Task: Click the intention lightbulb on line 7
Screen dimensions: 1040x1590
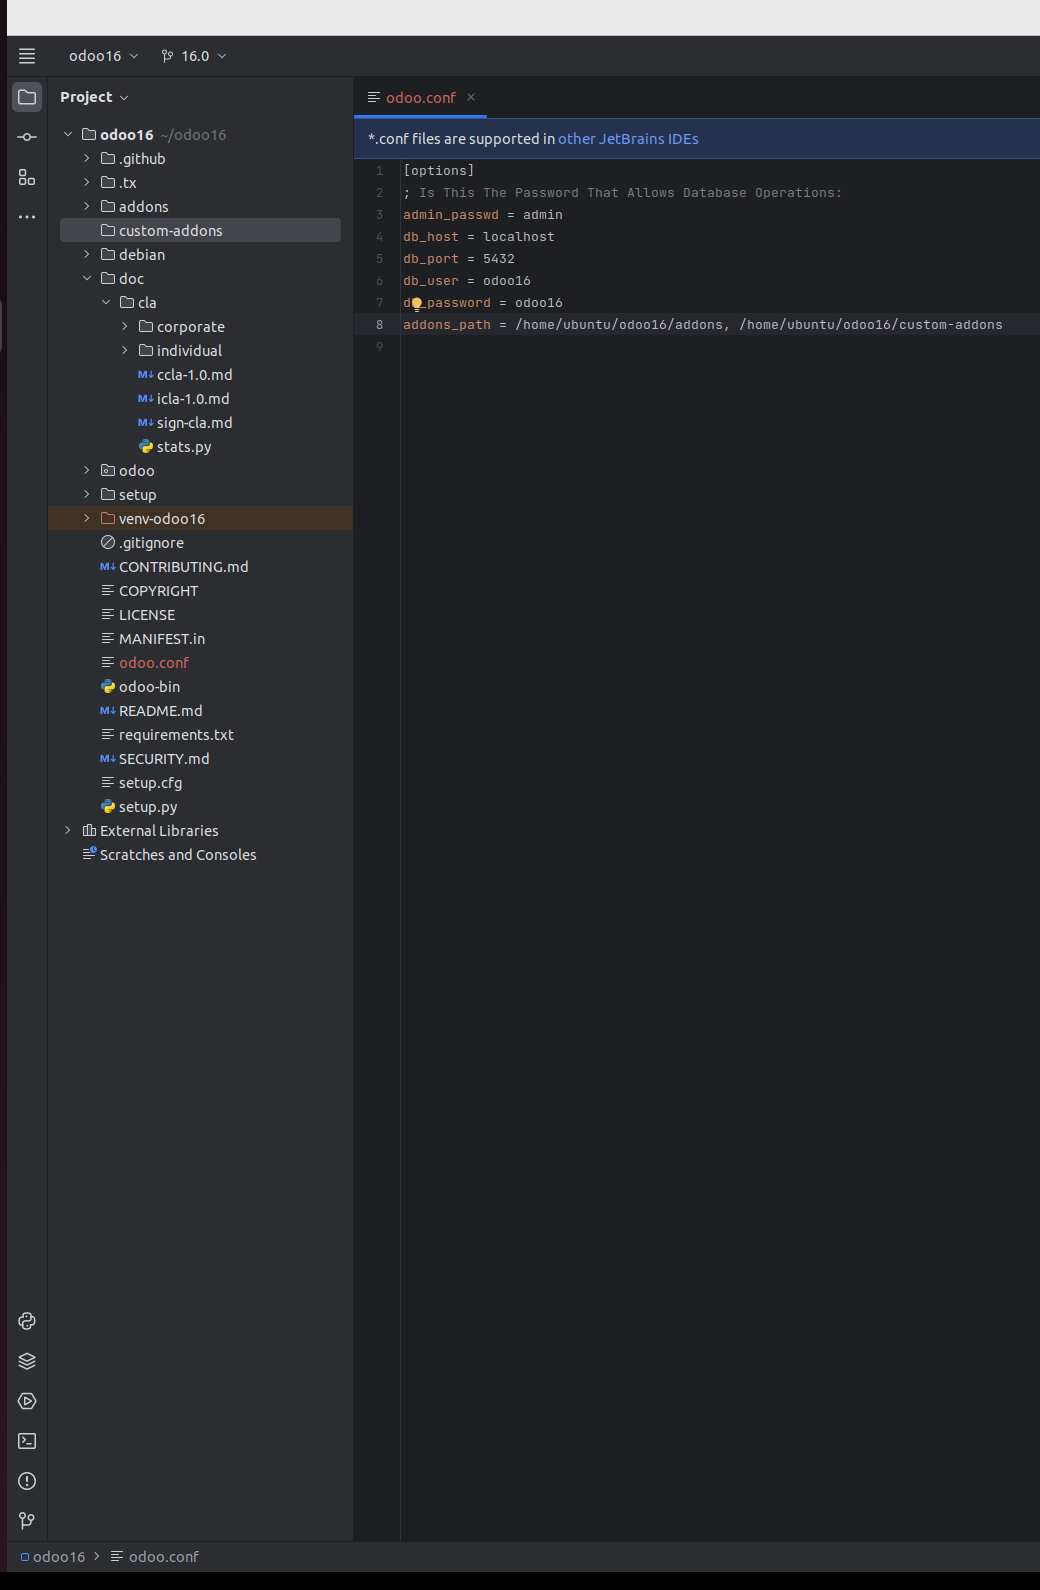Action: pyautogui.click(x=417, y=304)
